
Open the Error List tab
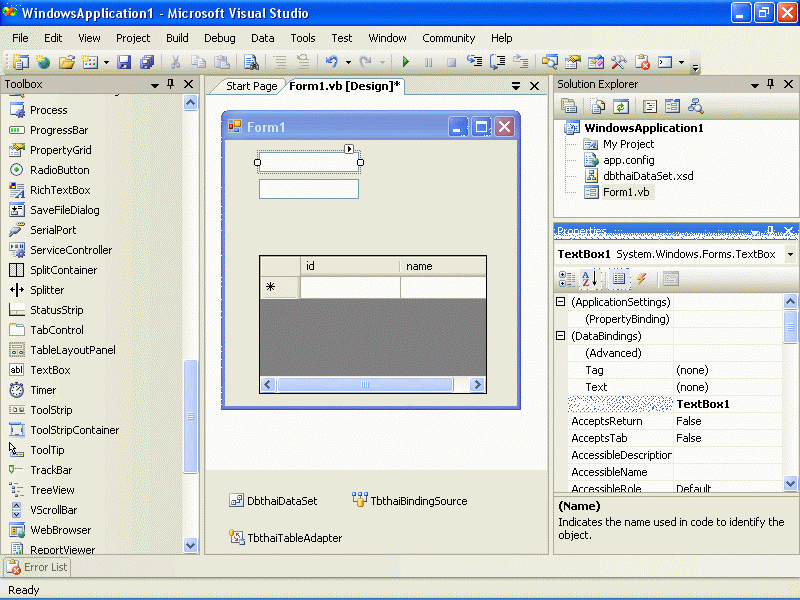(x=37, y=567)
